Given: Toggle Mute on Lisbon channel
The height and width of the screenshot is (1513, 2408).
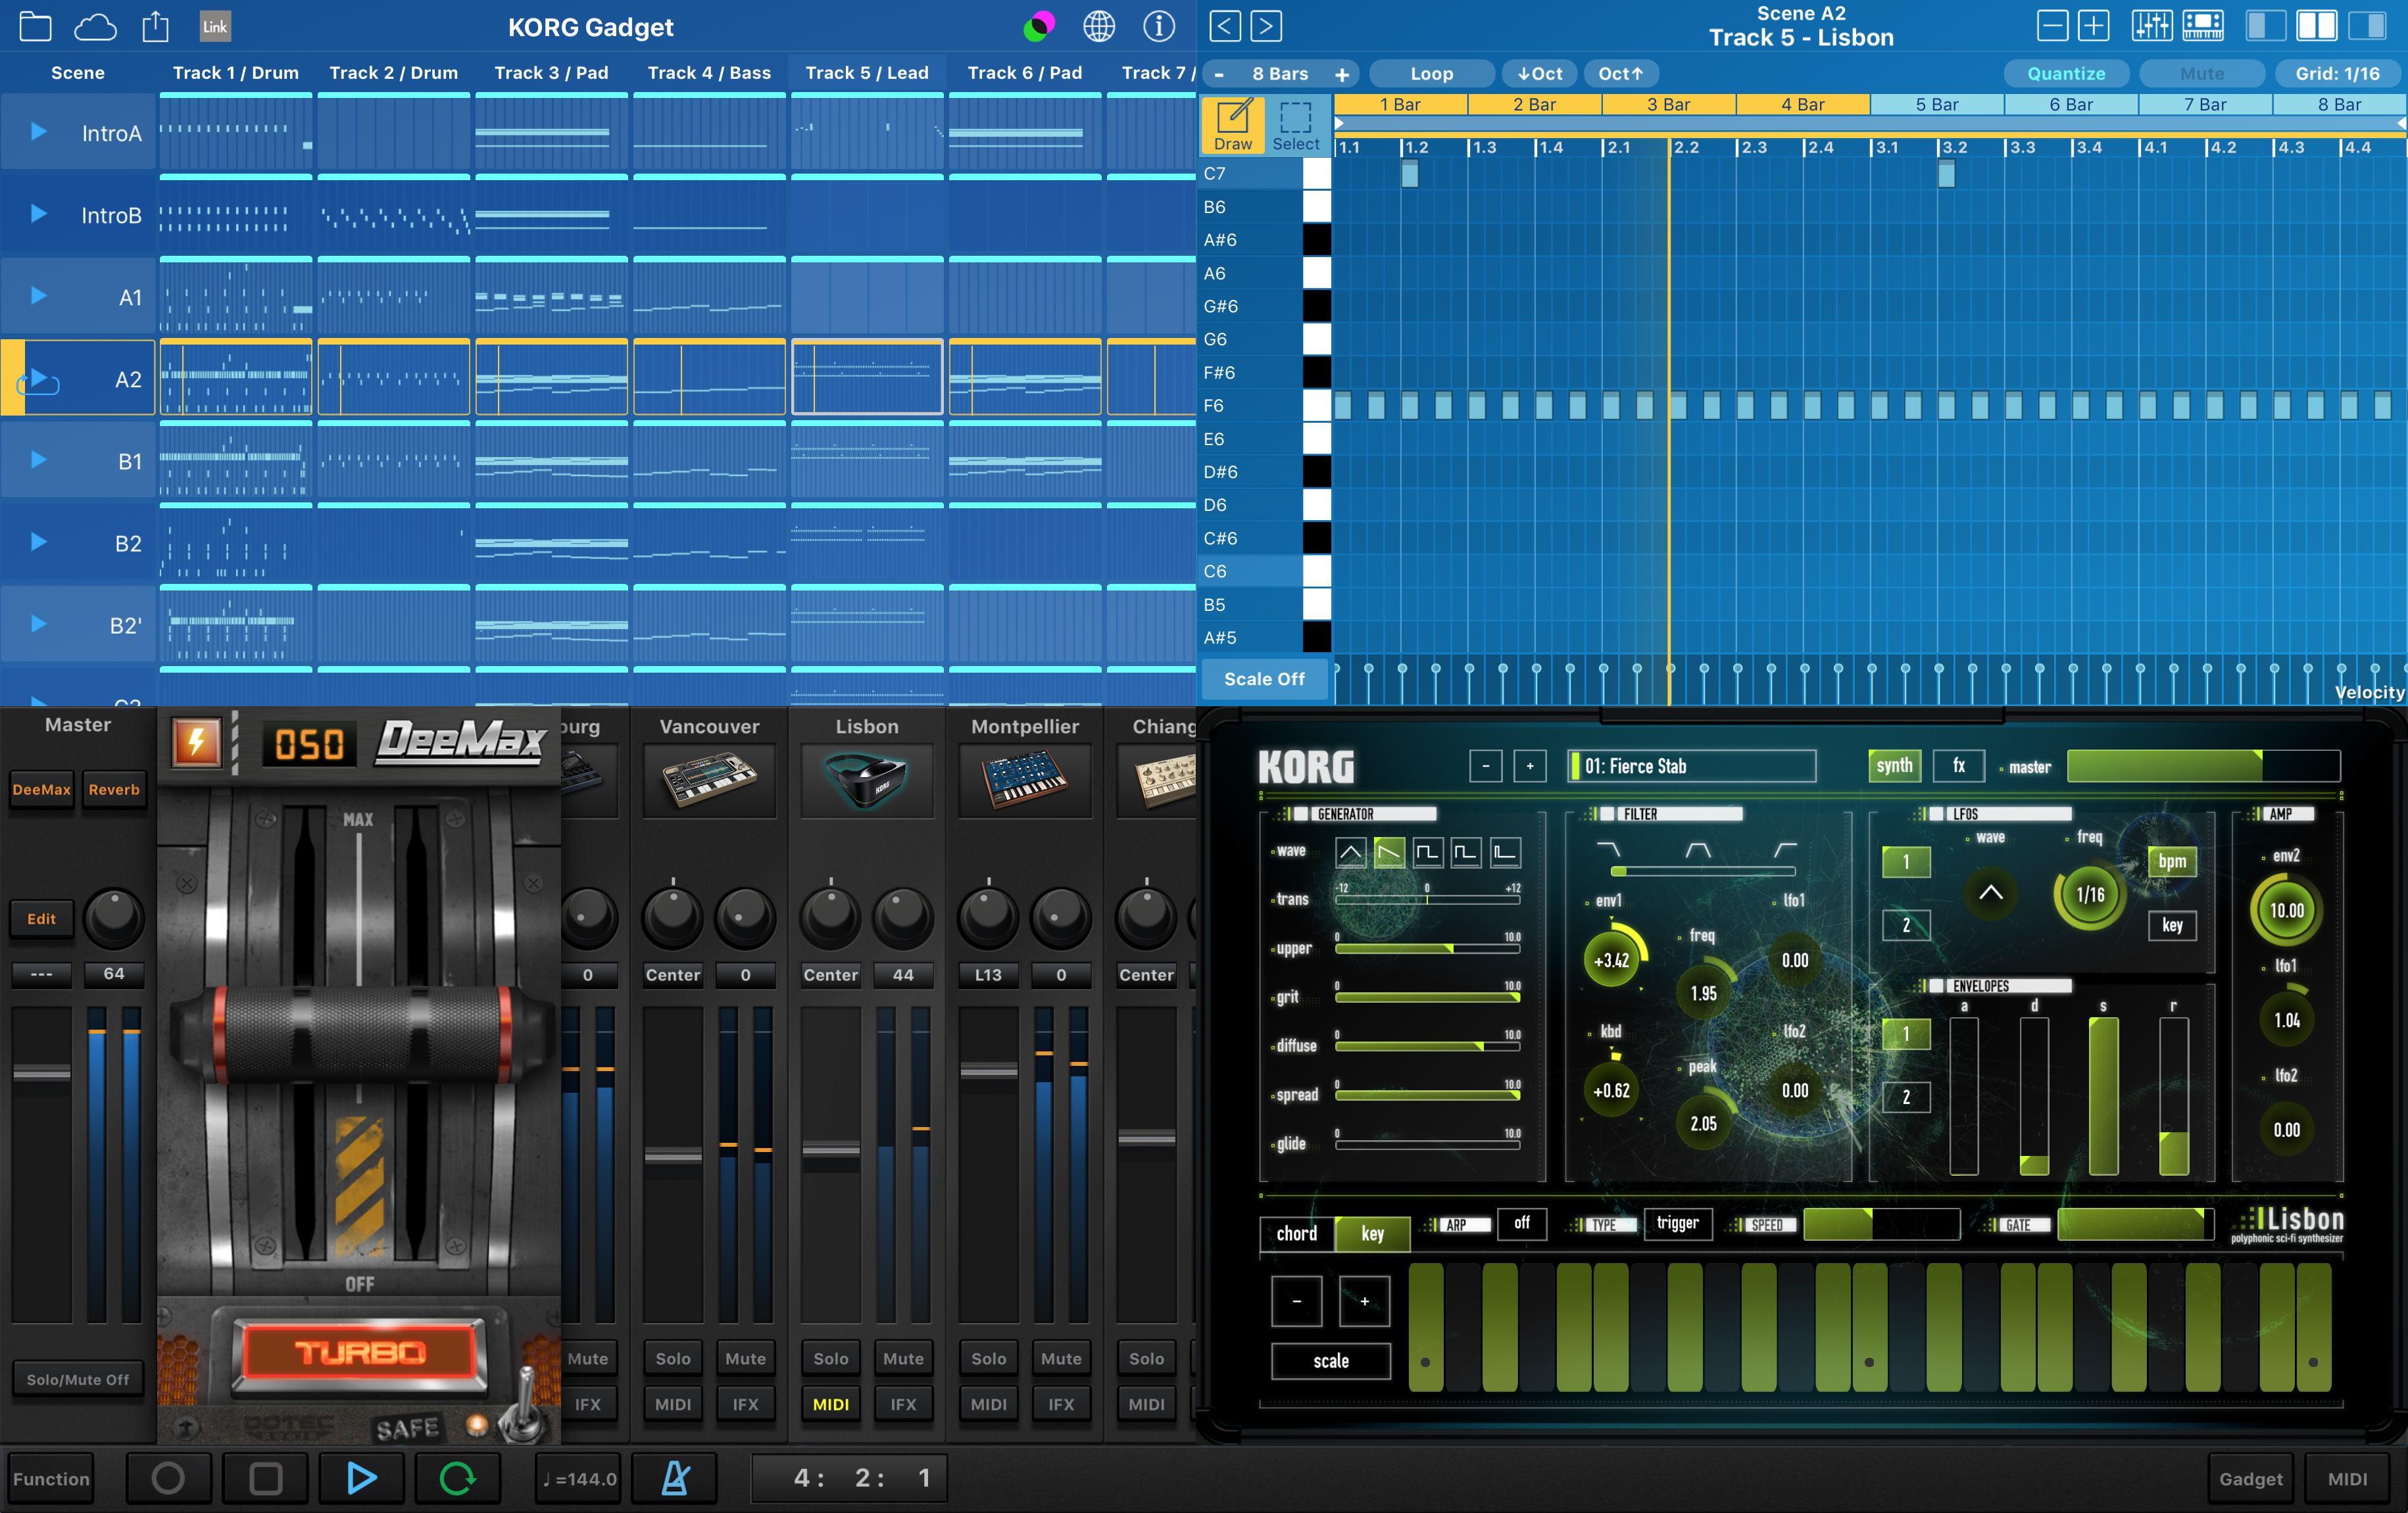Looking at the screenshot, I should click(x=903, y=1358).
